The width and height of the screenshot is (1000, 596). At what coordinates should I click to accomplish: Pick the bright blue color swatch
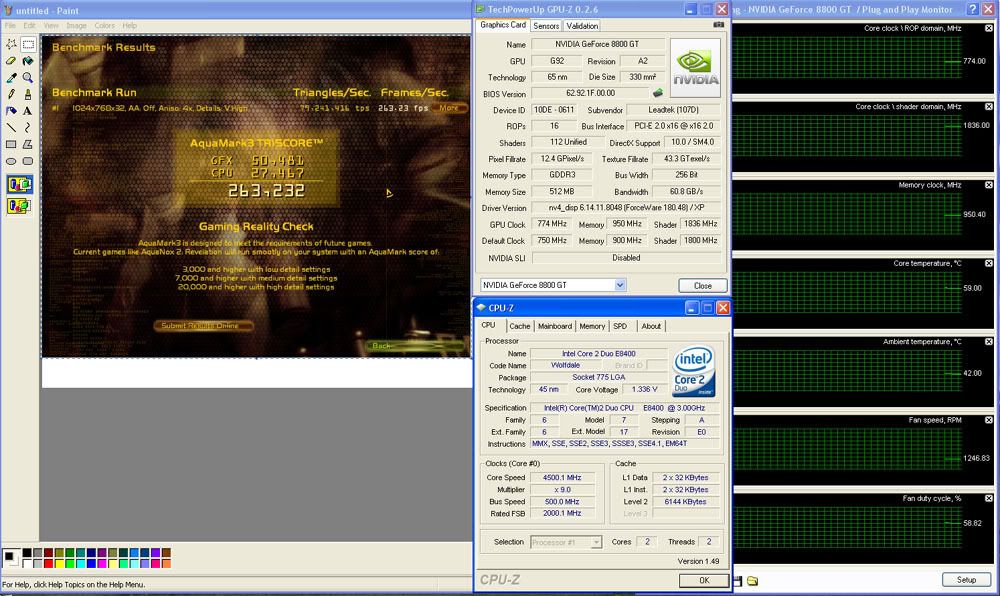coord(91,563)
